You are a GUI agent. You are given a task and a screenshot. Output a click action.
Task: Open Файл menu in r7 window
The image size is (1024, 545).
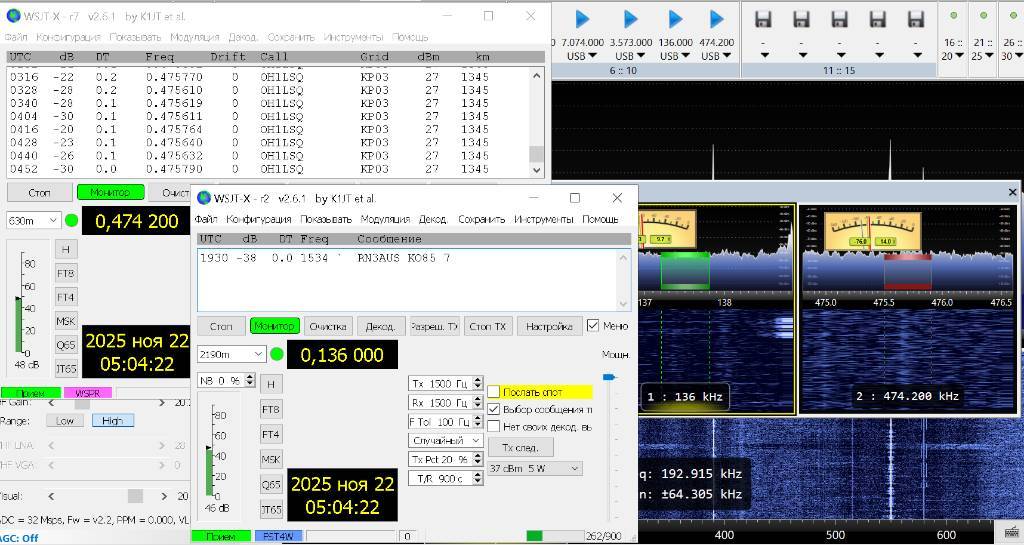pyautogui.click(x=16, y=37)
